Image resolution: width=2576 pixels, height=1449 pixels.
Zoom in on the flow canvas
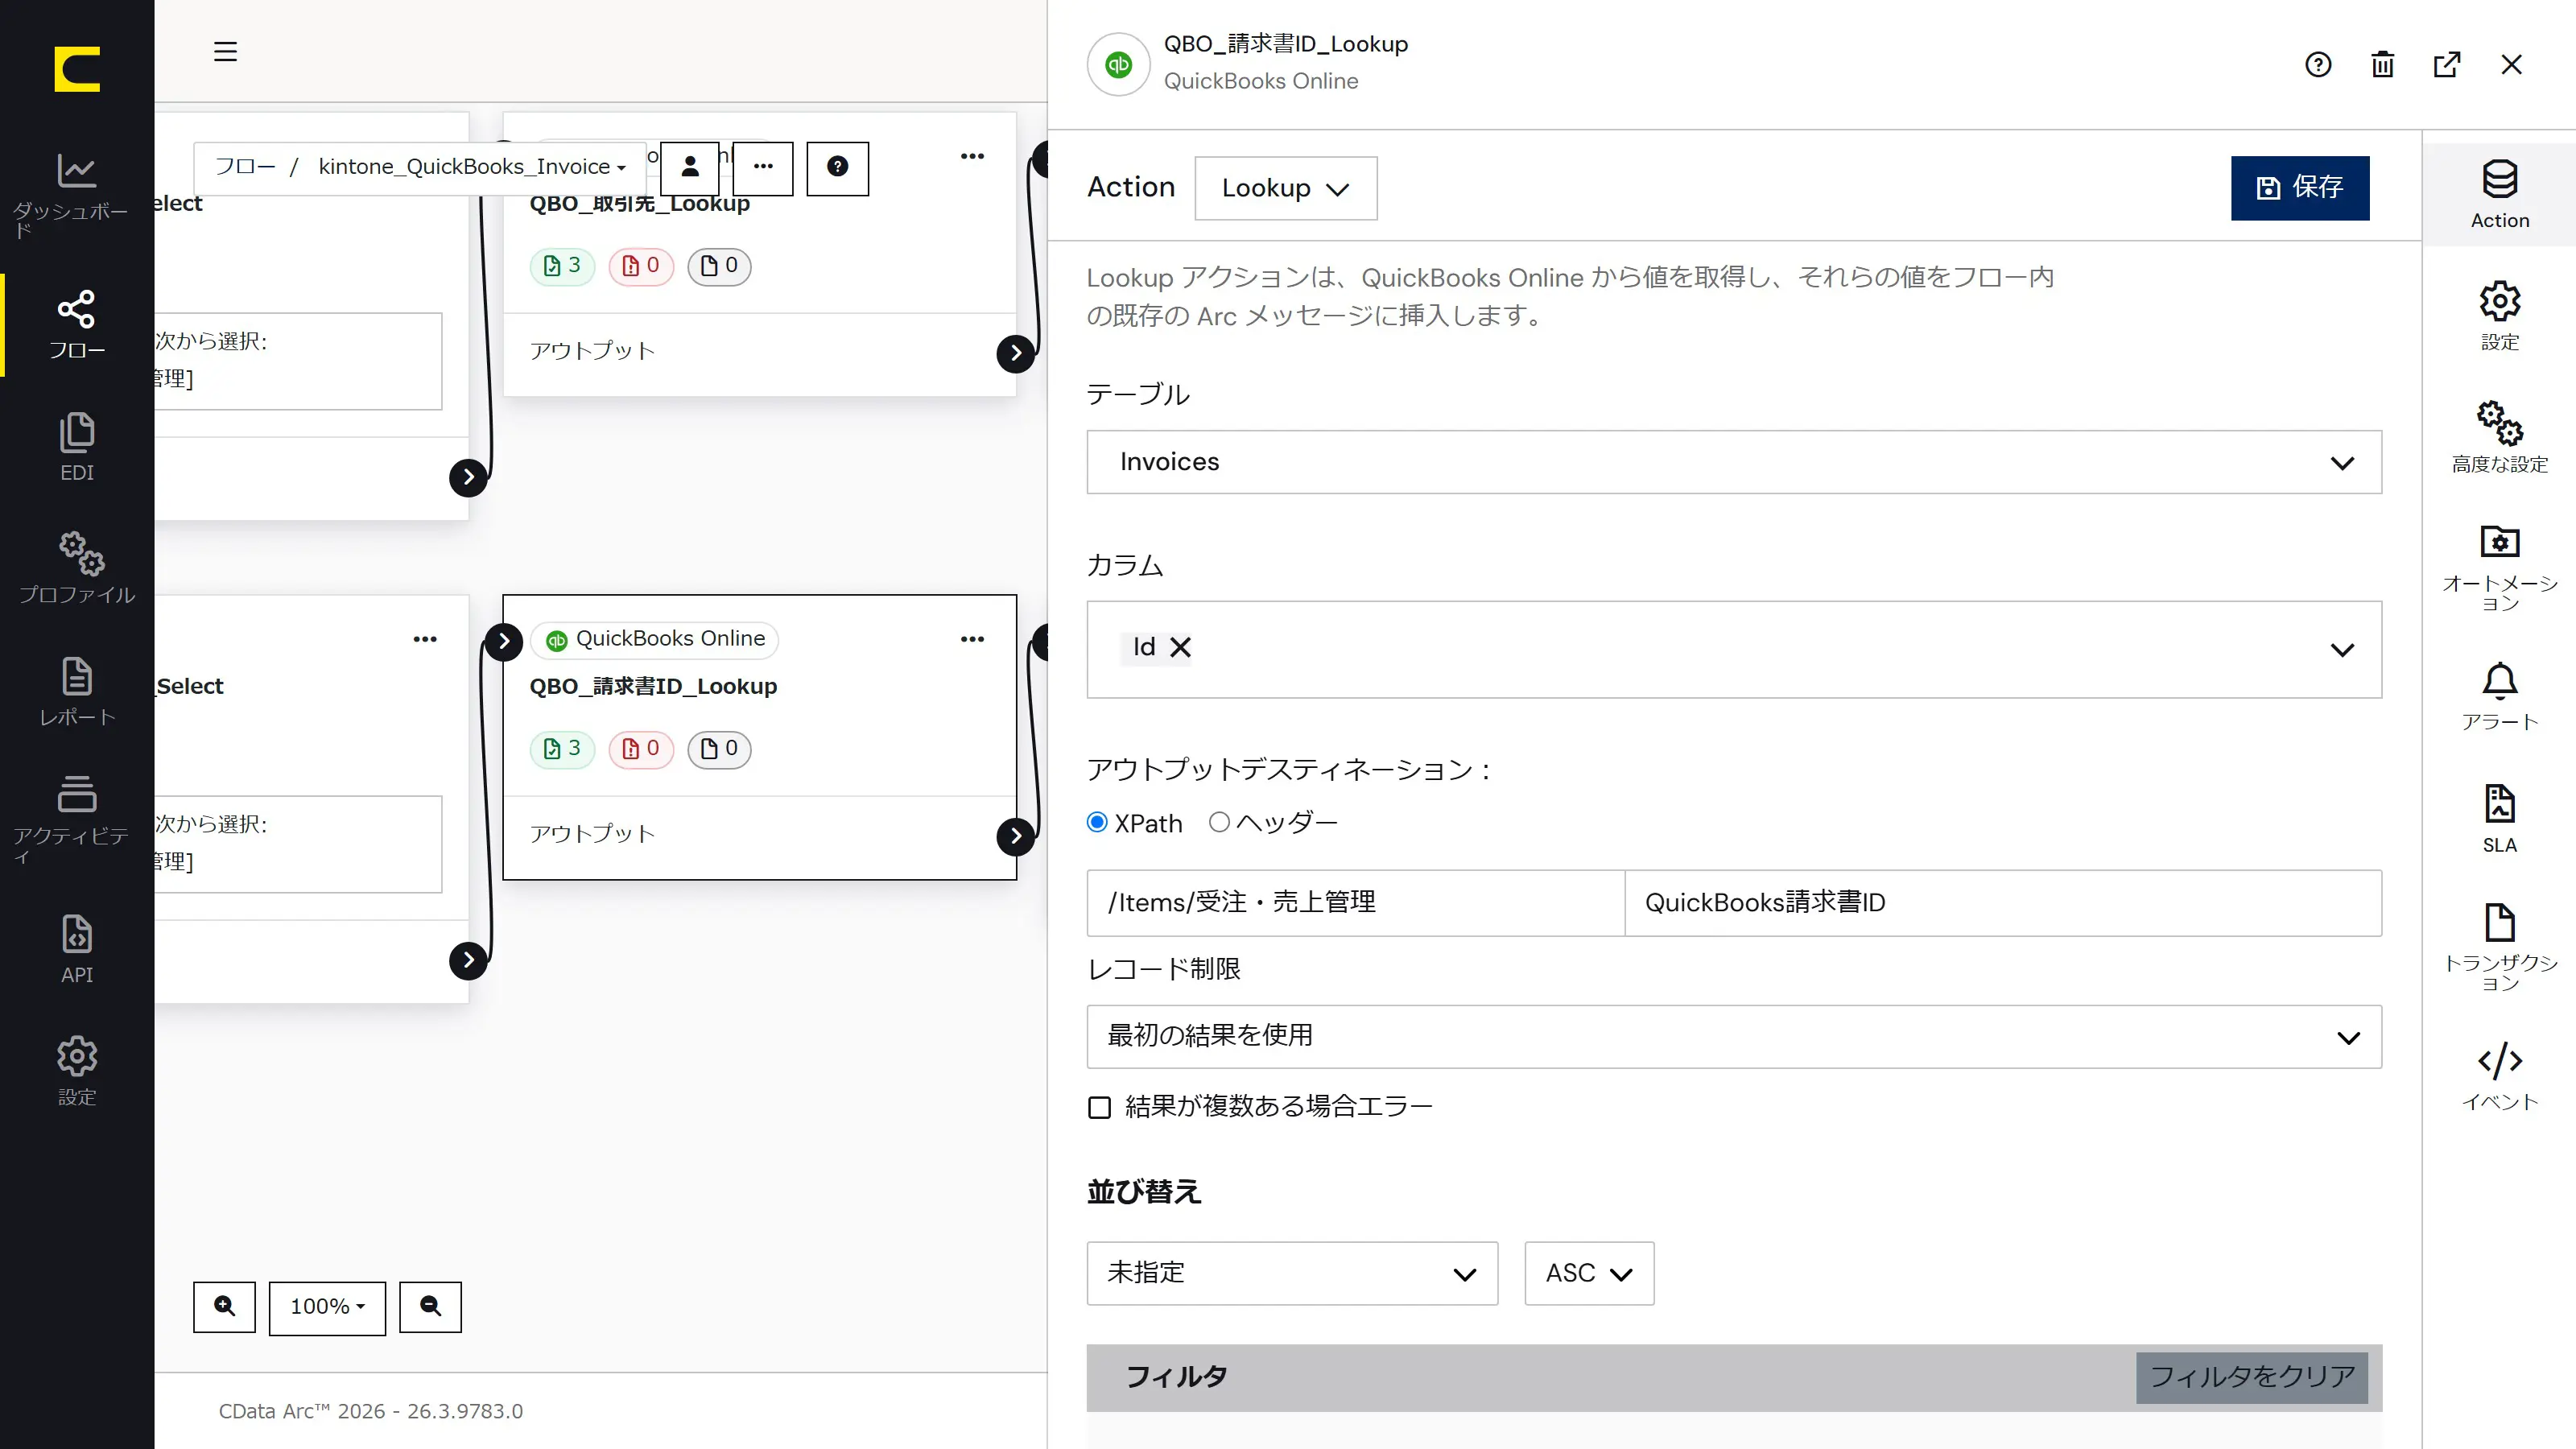(224, 1306)
